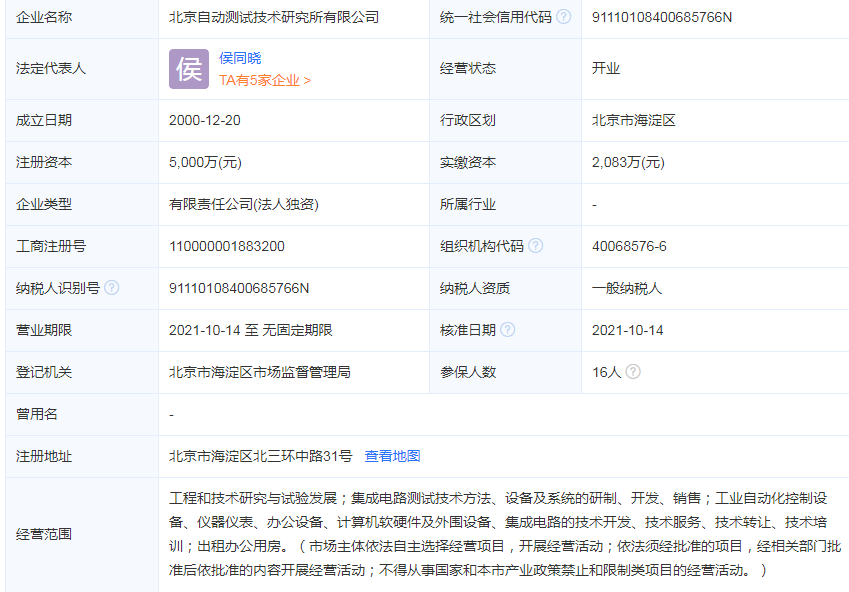Screen dimensions: 849x592
Task: Click the 法定代表人 label cell
Action: [82, 69]
